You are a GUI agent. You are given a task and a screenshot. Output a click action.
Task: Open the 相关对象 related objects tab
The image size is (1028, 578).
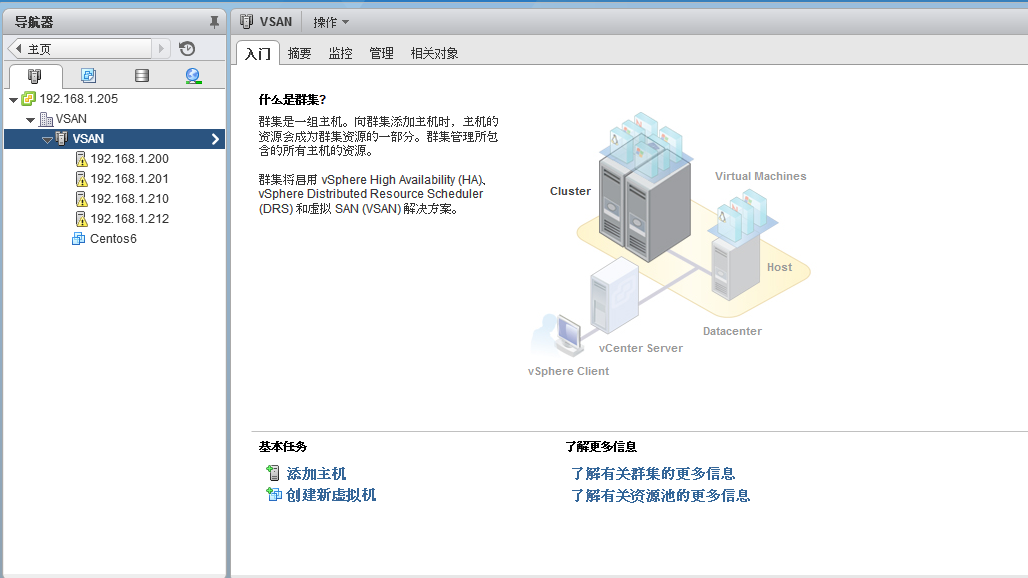(434, 53)
